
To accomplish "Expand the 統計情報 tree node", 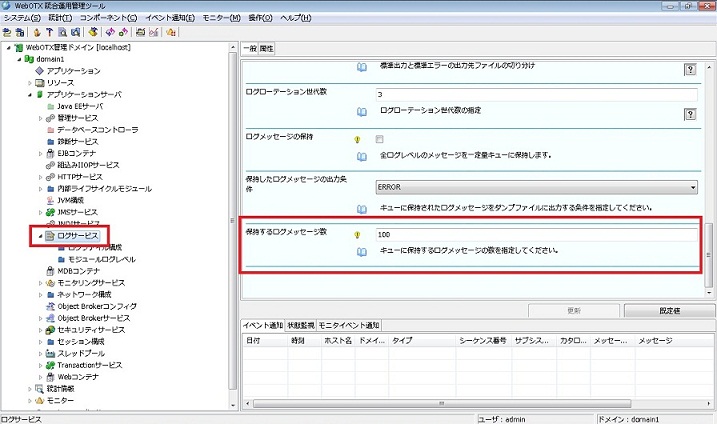I will [30, 389].
